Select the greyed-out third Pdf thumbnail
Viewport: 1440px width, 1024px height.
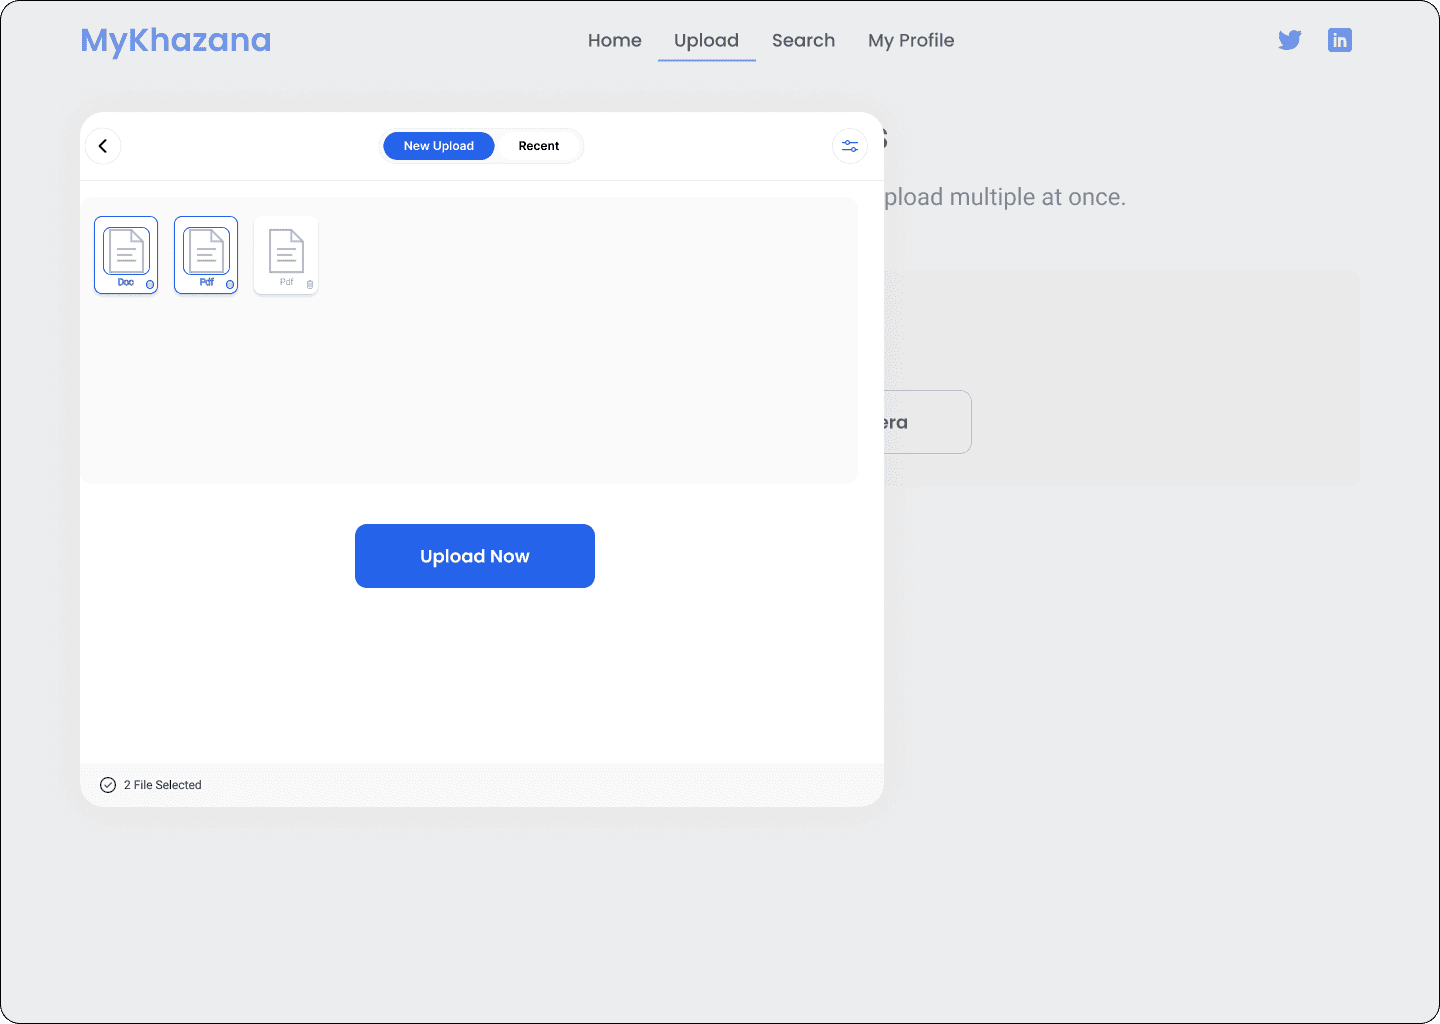(x=286, y=255)
